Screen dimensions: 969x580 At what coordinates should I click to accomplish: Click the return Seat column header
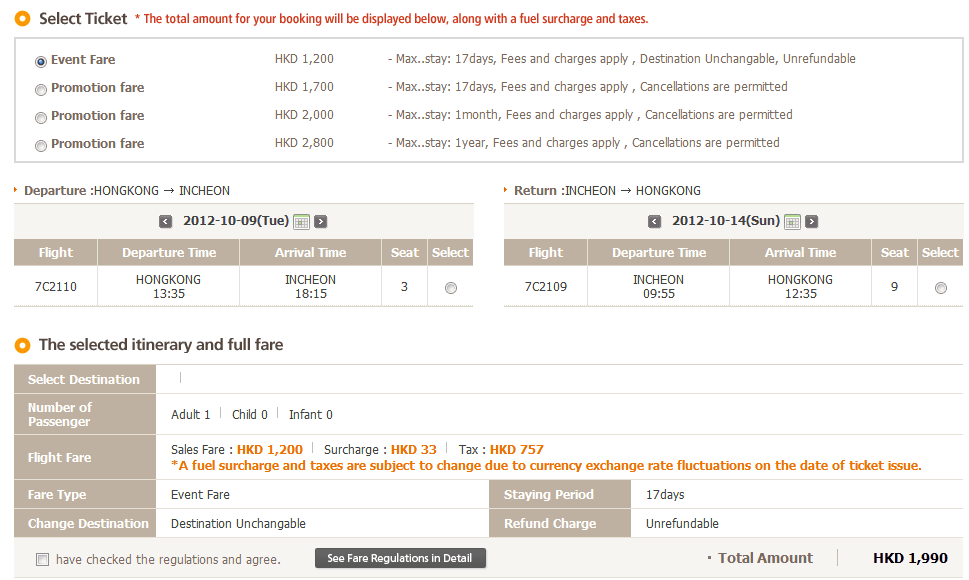[894, 253]
